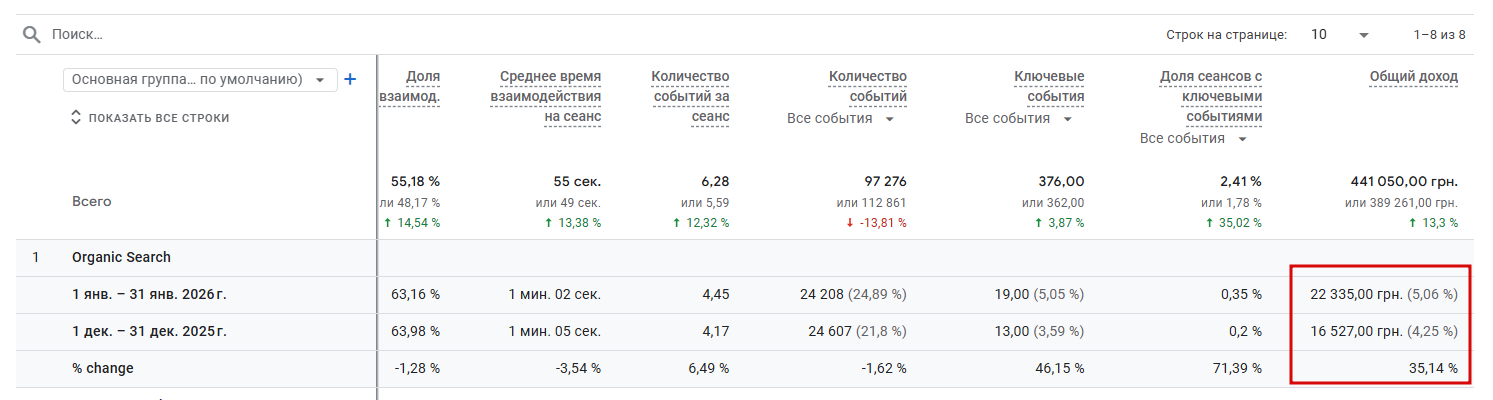Click the % change row label

102,369
